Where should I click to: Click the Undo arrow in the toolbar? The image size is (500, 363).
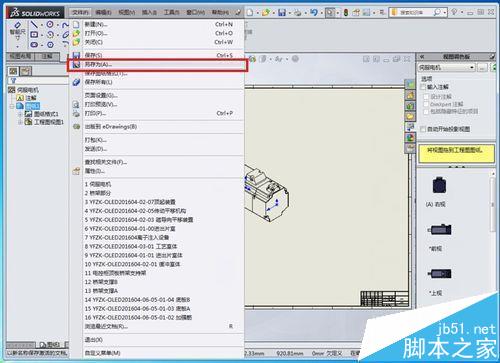pyautogui.click(x=313, y=12)
